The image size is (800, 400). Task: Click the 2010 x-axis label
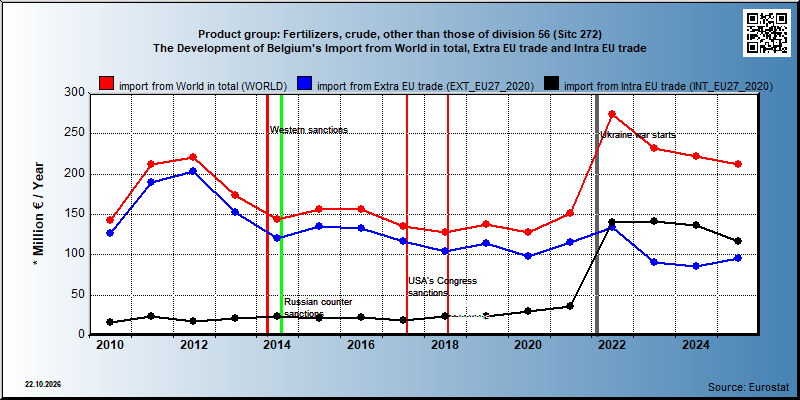(x=110, y=345)
